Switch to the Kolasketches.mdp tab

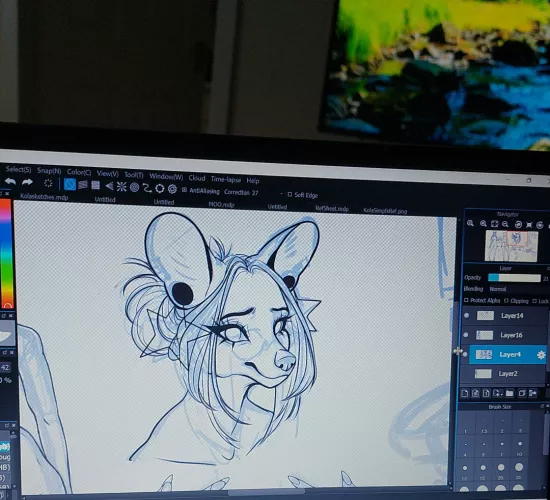pos(44,197)
